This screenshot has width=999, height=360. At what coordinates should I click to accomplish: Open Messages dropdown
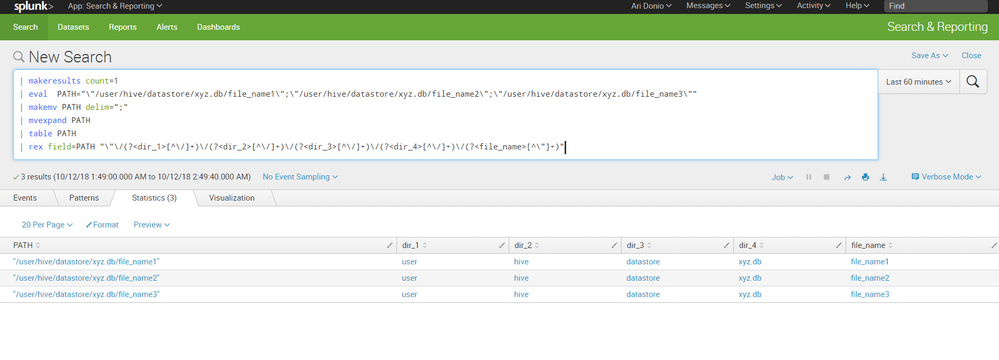click(x=708, y=6)
